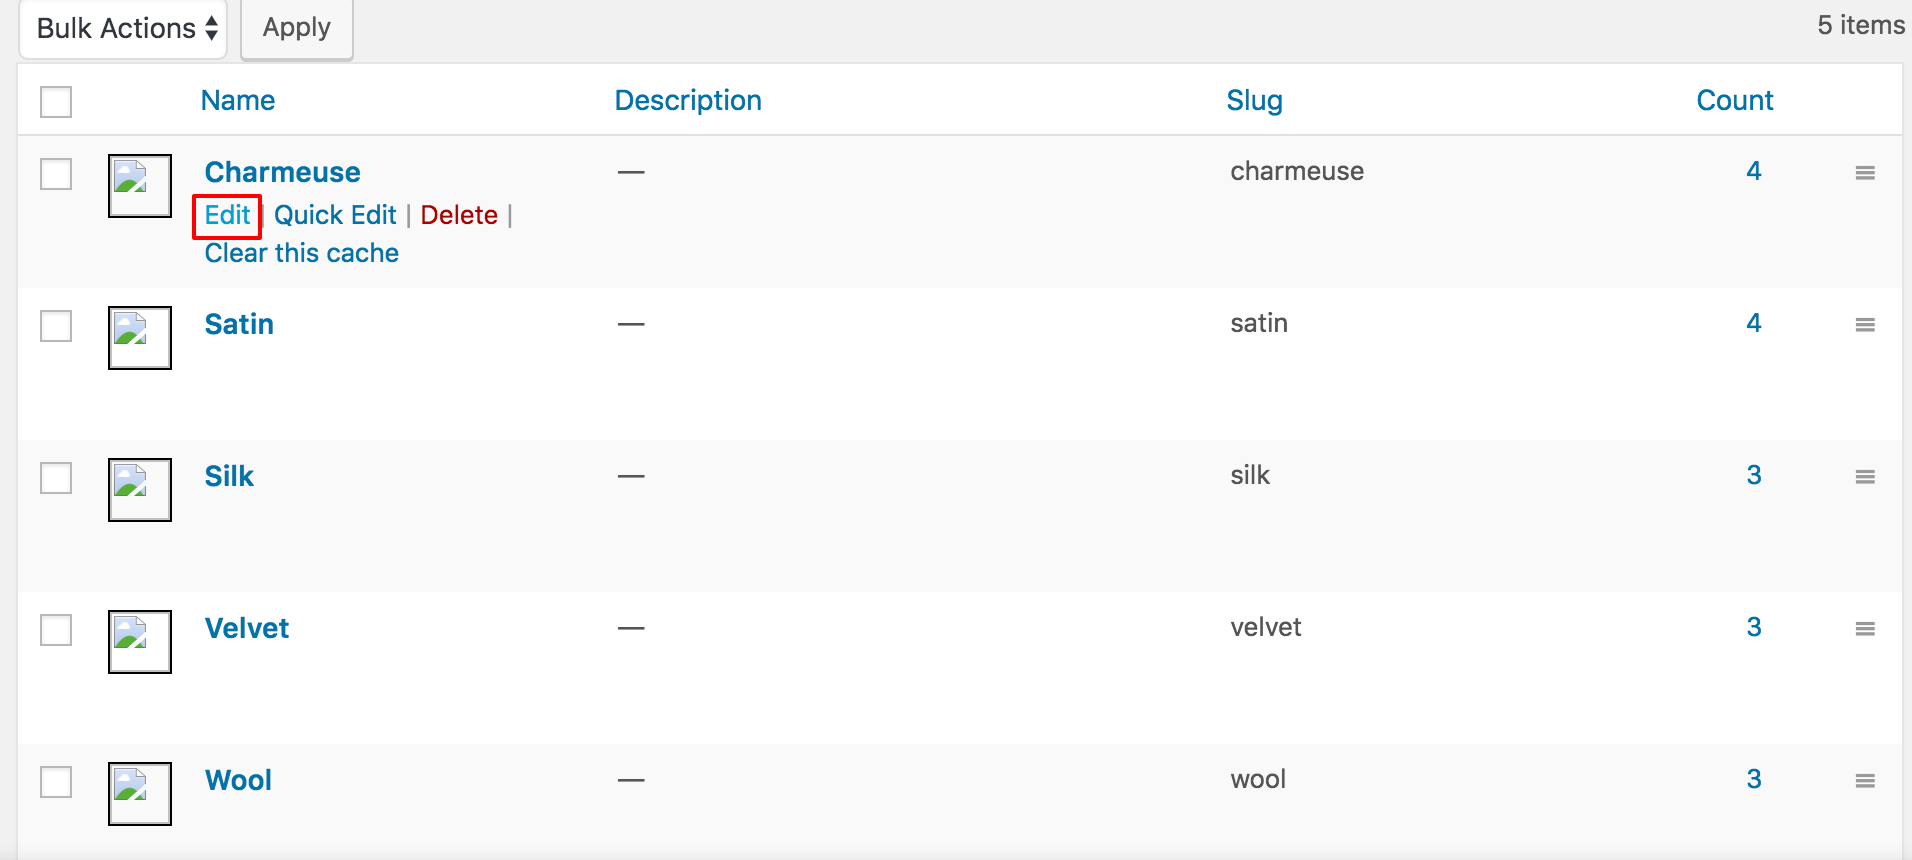Delete the Charmeuse term
The width and height of the screenshot is (1912, 860).
459,215
